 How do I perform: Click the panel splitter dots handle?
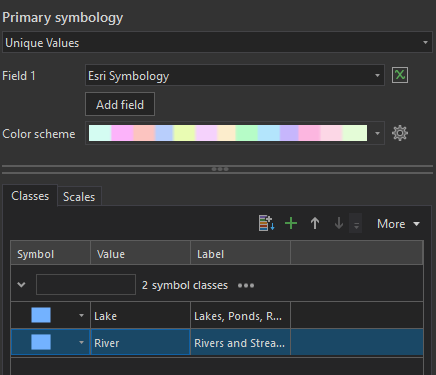220,169
